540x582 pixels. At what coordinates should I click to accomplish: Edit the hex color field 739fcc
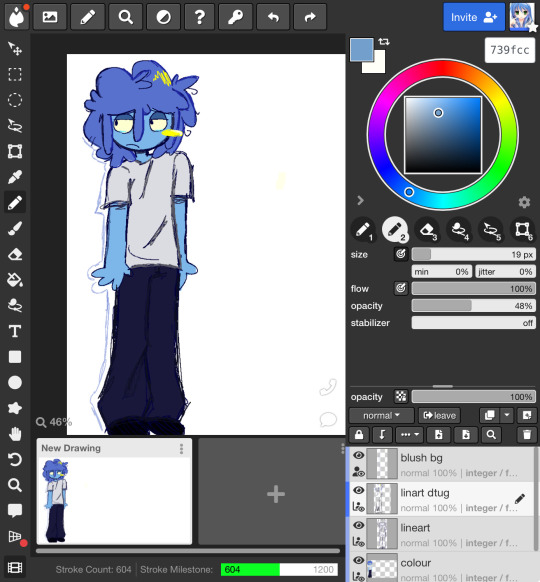click(x=510, y=50)
